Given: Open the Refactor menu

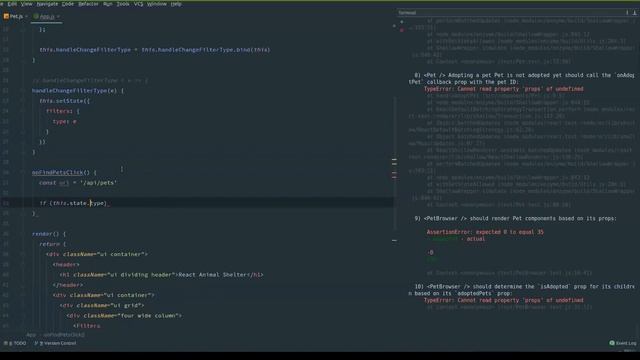Looking at the screenshot, I should [x=88, y=4].
